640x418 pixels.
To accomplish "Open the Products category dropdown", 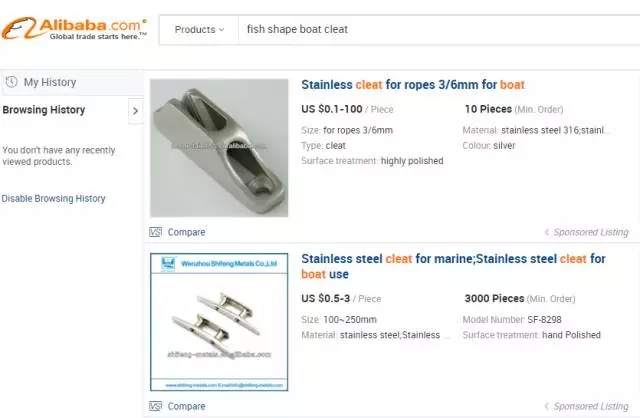I will coord(199,29).
